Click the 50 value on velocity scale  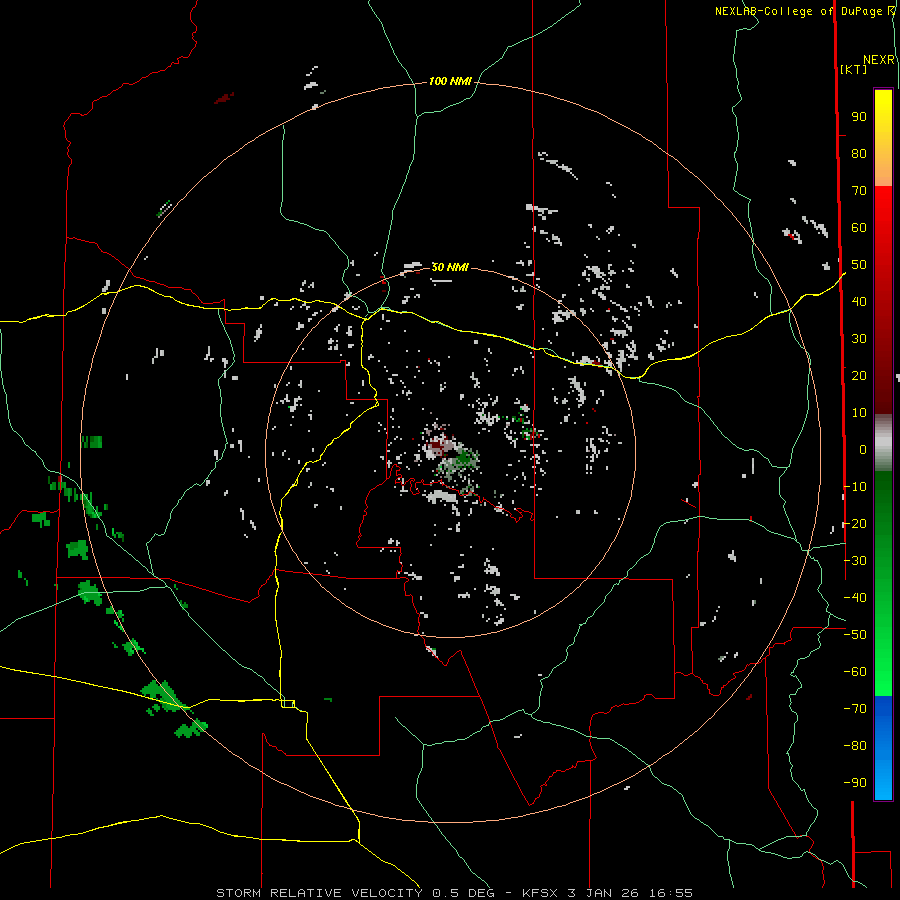click(x=859, y=265)
